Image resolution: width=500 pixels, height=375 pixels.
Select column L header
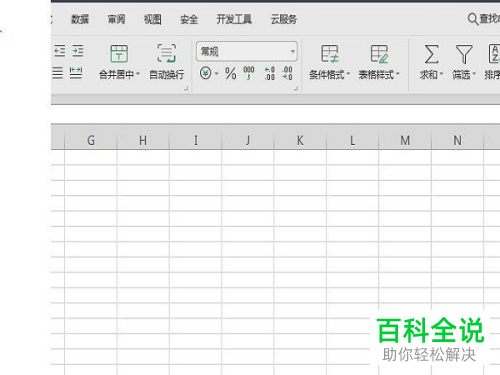[x=352, y=140]
